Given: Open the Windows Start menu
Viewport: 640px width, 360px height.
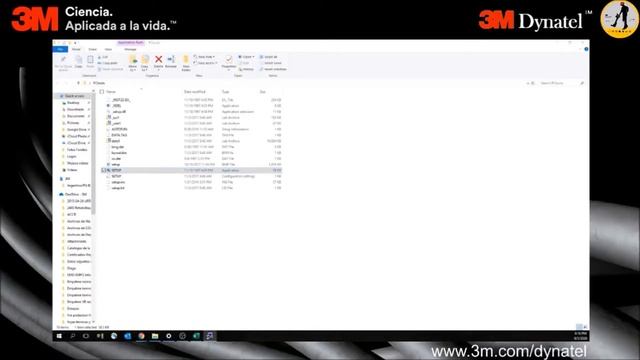Looking at the screenshot, I should [59, 336].
